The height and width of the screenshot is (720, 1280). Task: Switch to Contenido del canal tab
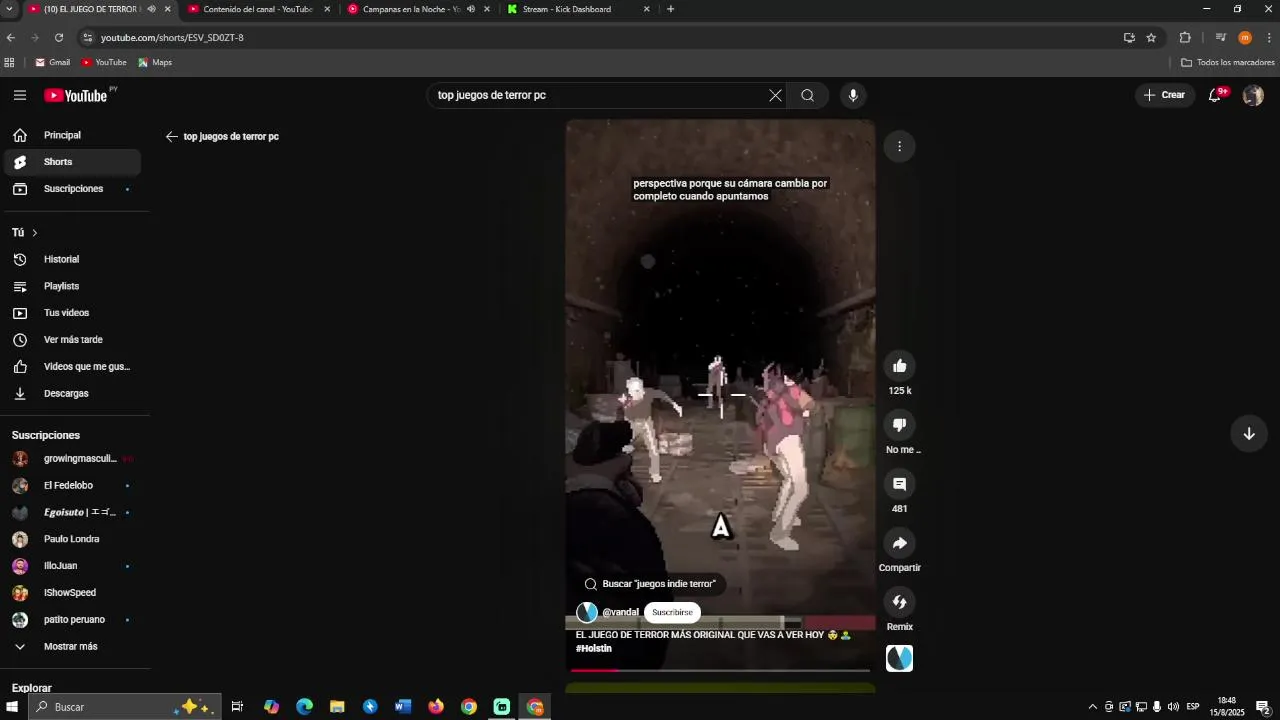pos(258,9)
